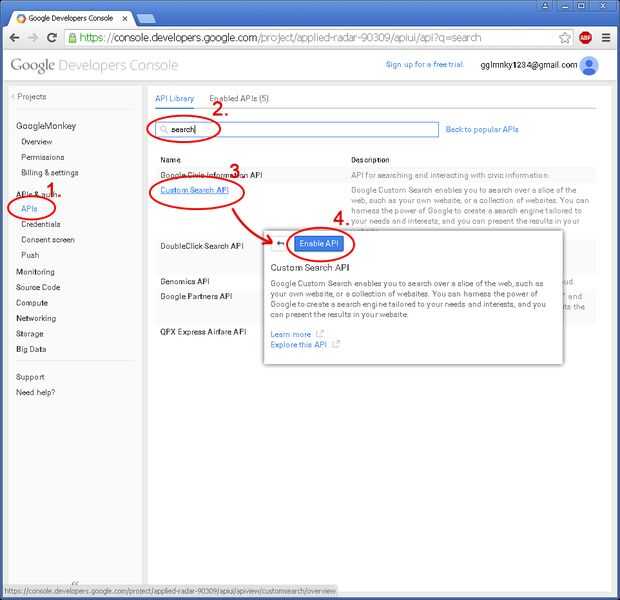Open Support in the sidebar
The image size is (620, 600).
click(x=30, y=377)
